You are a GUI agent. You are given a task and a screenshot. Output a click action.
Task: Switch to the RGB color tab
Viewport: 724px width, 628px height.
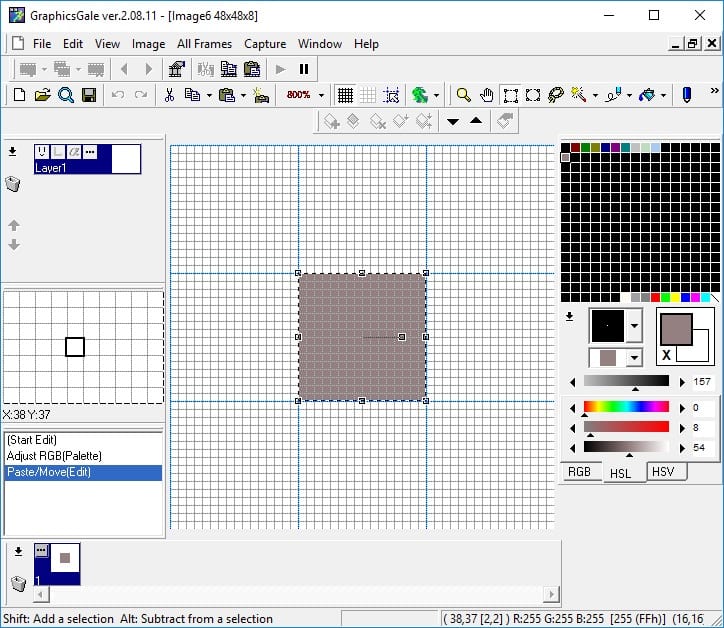click(x=579, y=472)
